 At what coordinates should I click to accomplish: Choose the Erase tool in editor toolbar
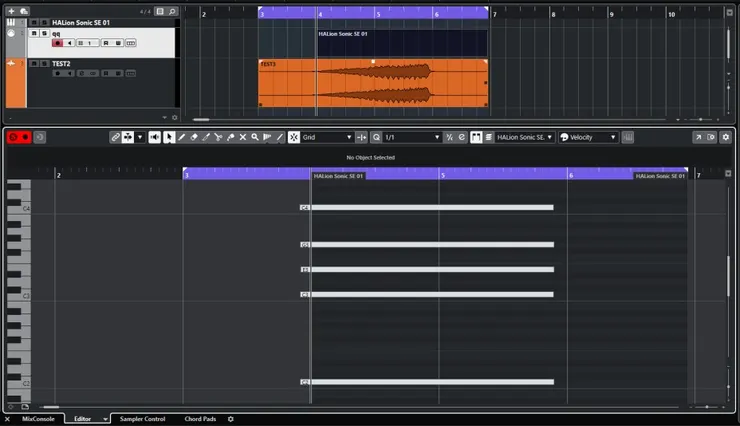click(194, 137)
